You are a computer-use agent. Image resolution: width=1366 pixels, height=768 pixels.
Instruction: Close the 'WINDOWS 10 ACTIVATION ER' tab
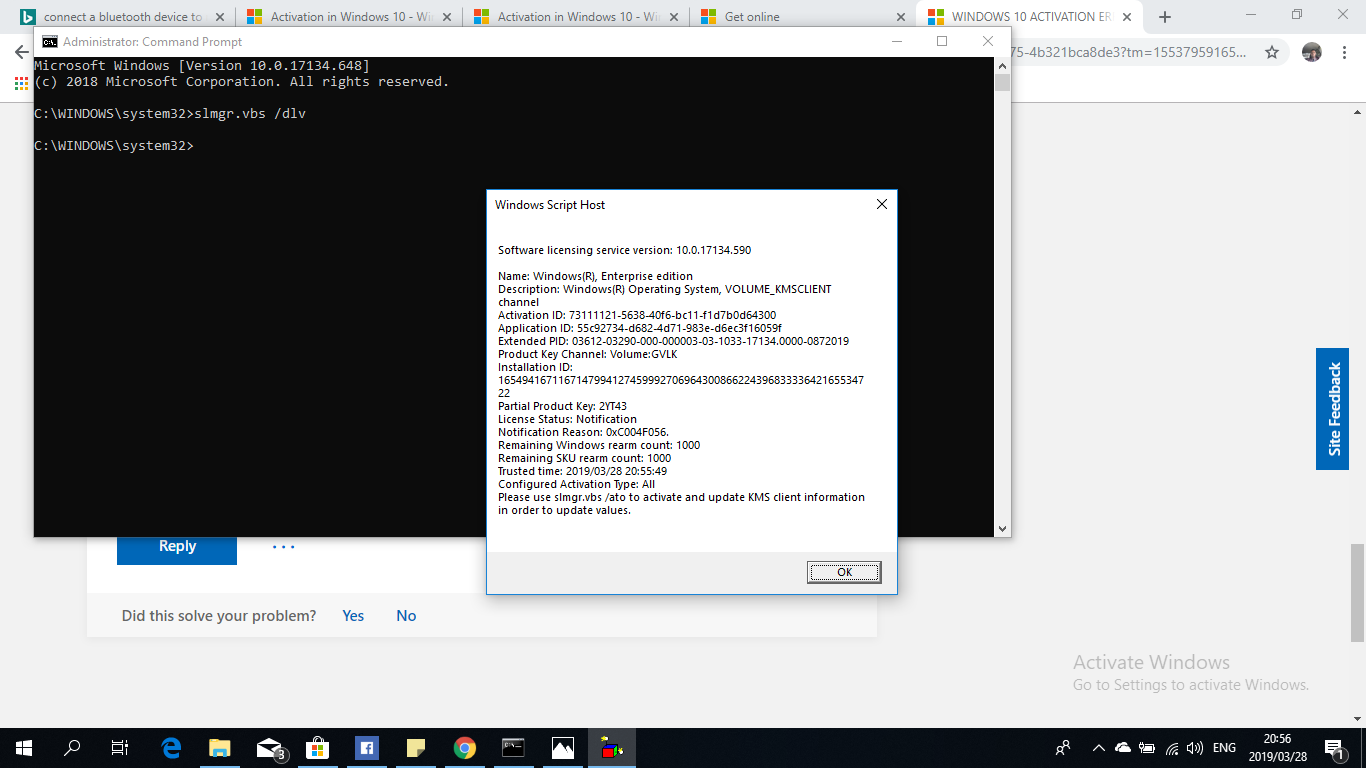(x=1127, y=17)
